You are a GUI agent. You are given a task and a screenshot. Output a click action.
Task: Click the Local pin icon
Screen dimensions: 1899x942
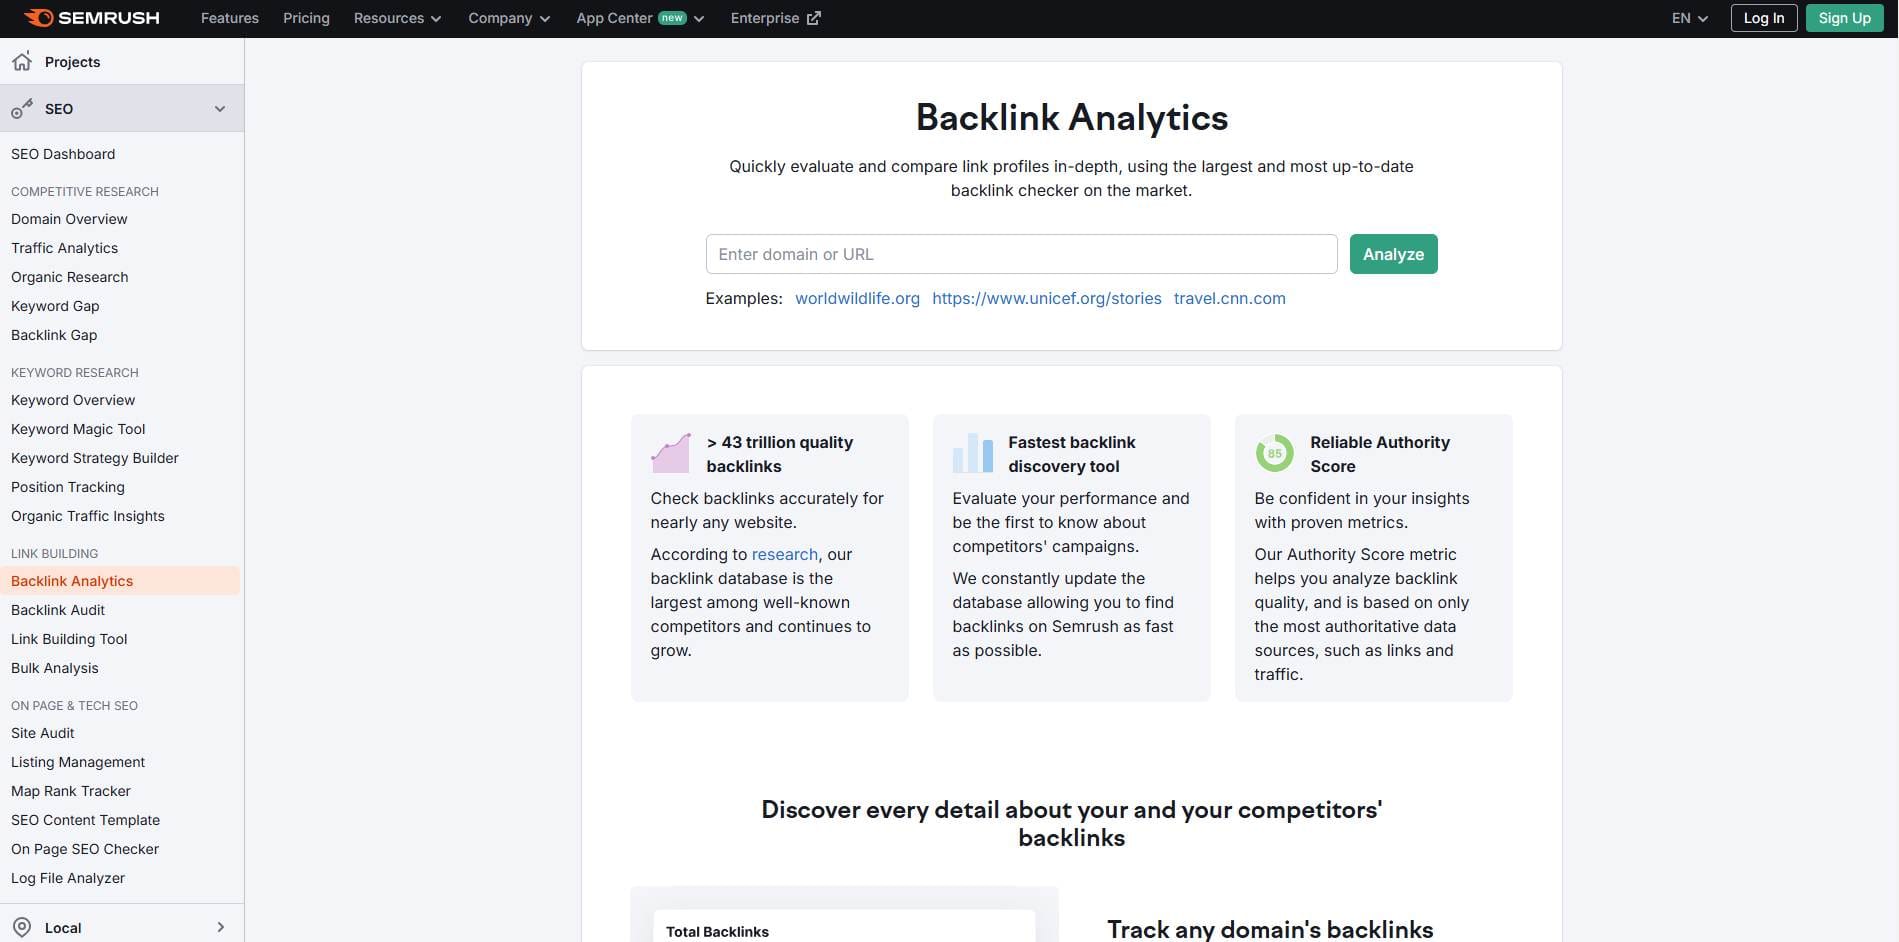point(22,927)
